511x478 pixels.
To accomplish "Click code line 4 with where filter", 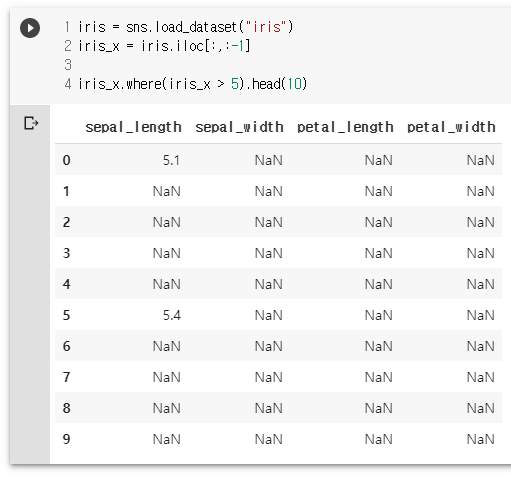I will tap(192, 84).
